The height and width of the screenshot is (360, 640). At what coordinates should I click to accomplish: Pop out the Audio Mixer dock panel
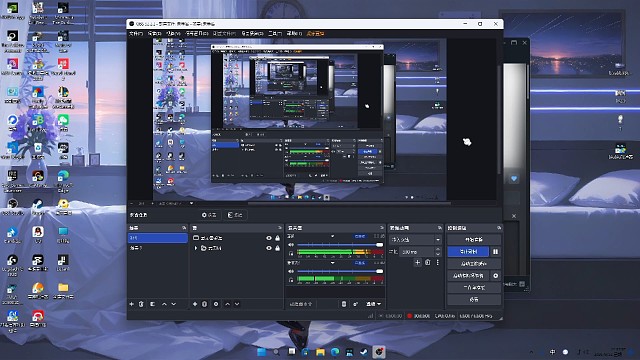(x=382, y=228)
